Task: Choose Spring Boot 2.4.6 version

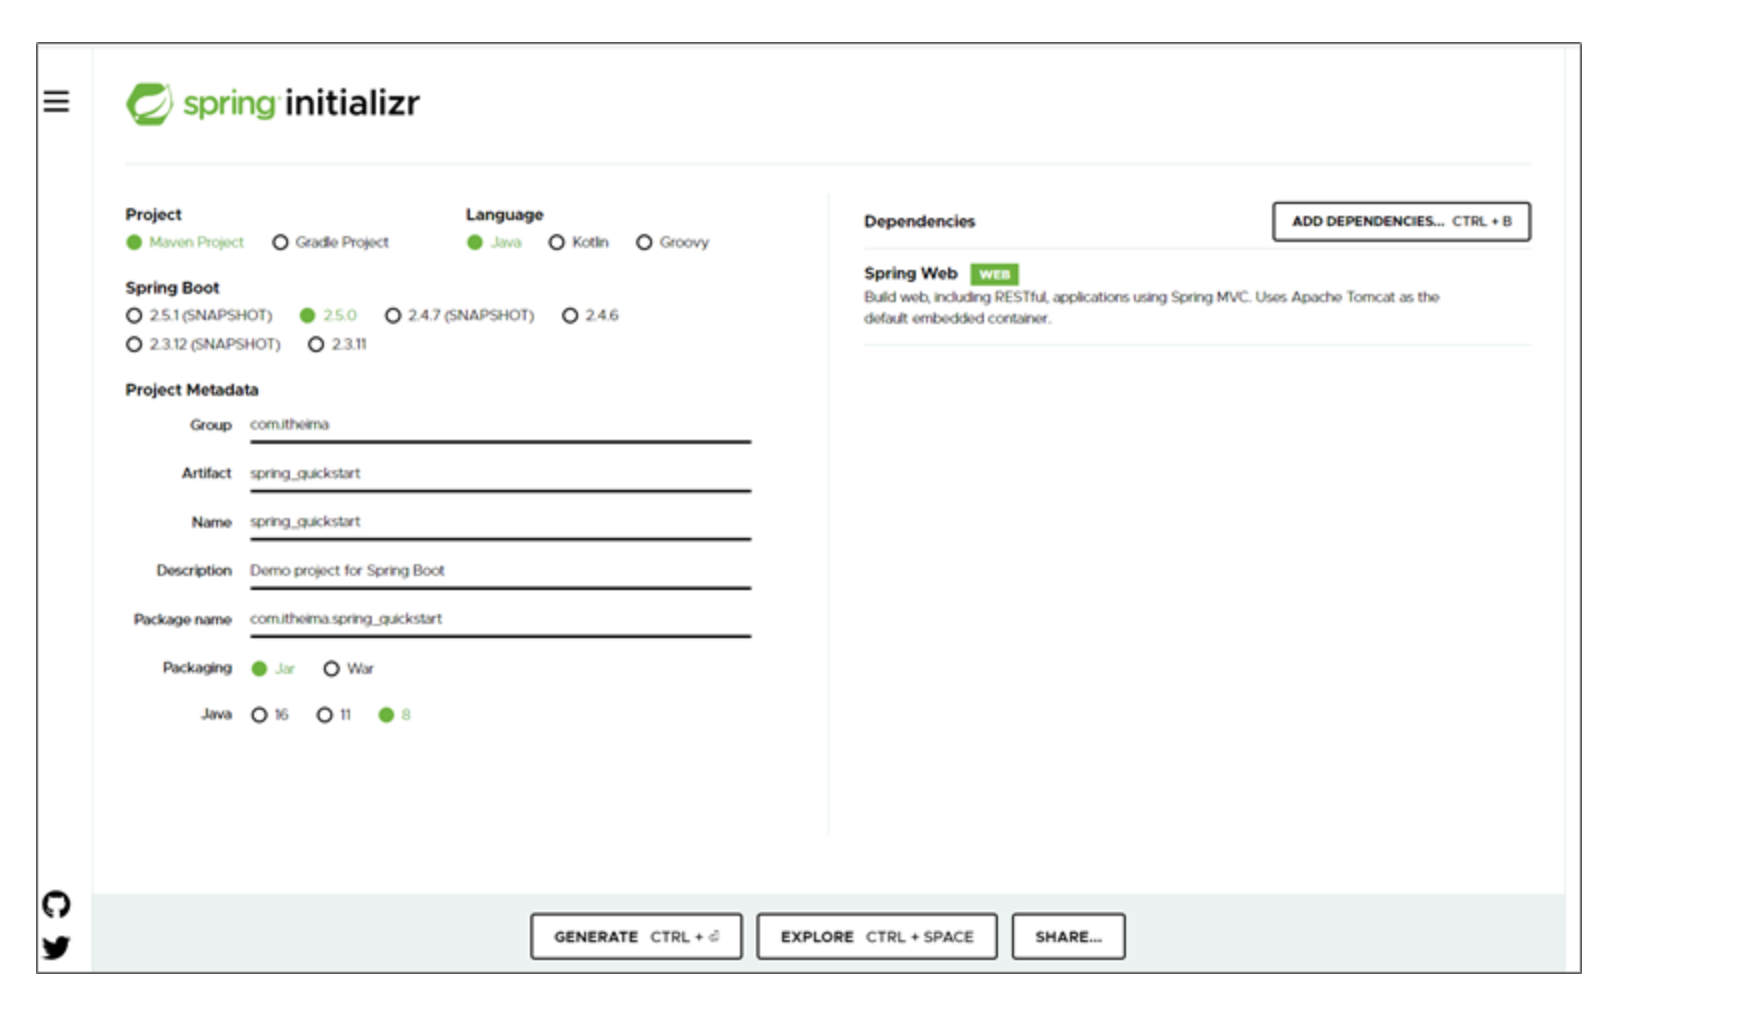Action: tap(570, 315)
